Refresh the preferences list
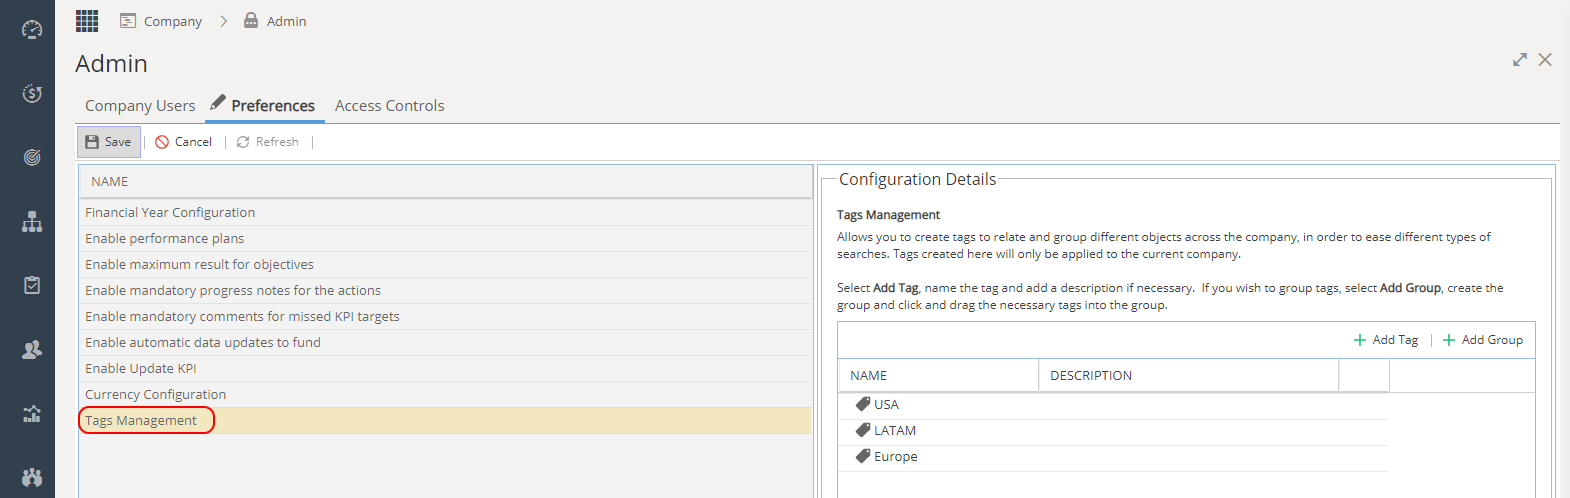The width and height of the screenshot is (1570, 498). [x=268, y=142]
